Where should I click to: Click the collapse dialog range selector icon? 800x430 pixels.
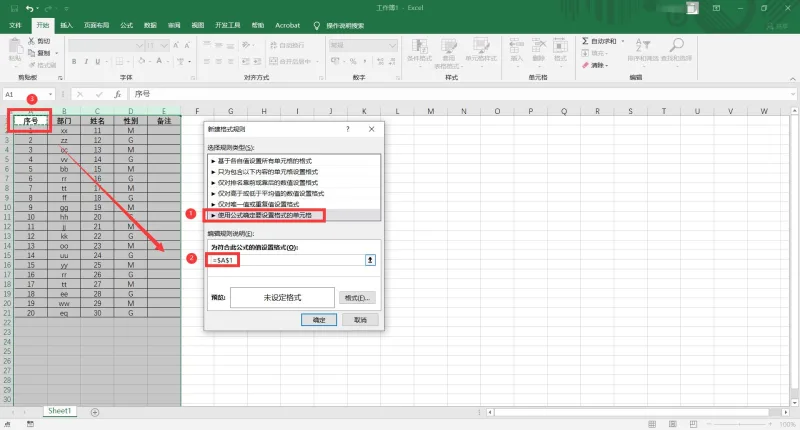click(370, 260)
